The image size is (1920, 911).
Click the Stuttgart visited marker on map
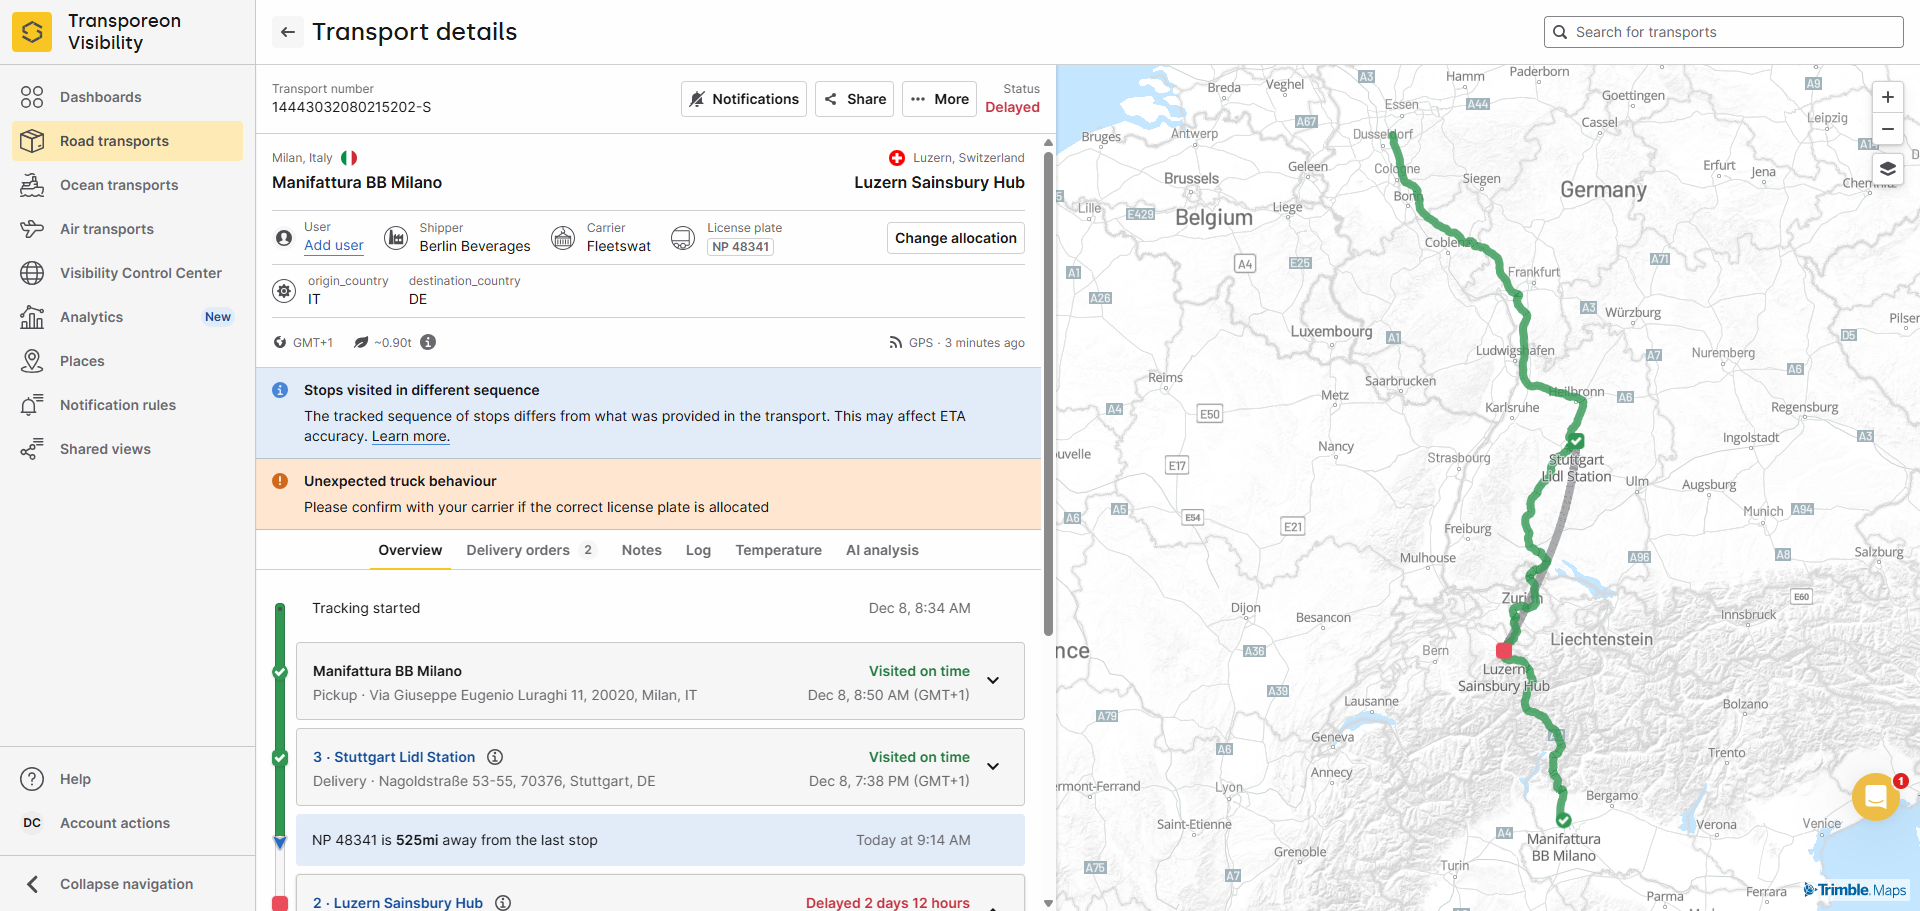point(1576,441)
